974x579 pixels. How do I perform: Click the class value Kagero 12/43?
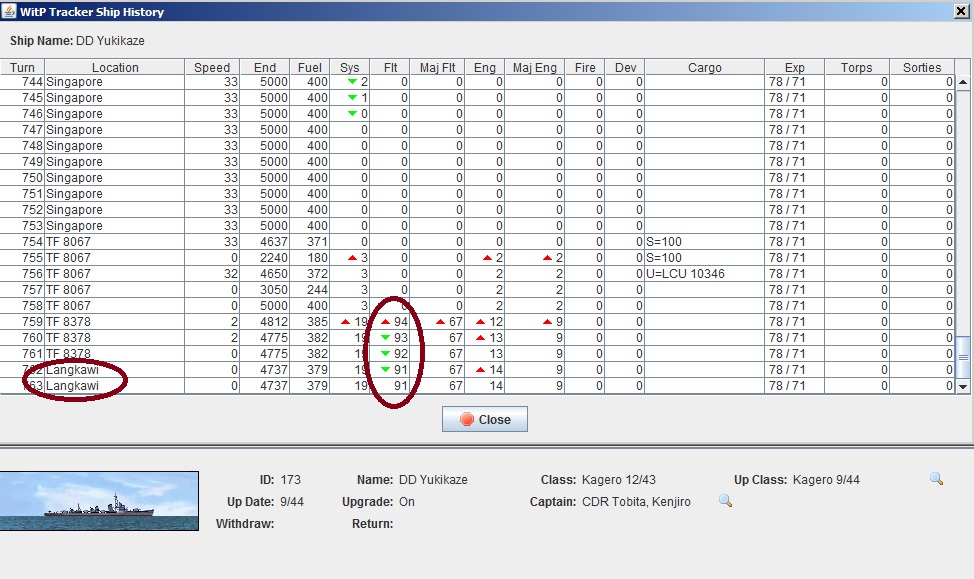point(619,480)
